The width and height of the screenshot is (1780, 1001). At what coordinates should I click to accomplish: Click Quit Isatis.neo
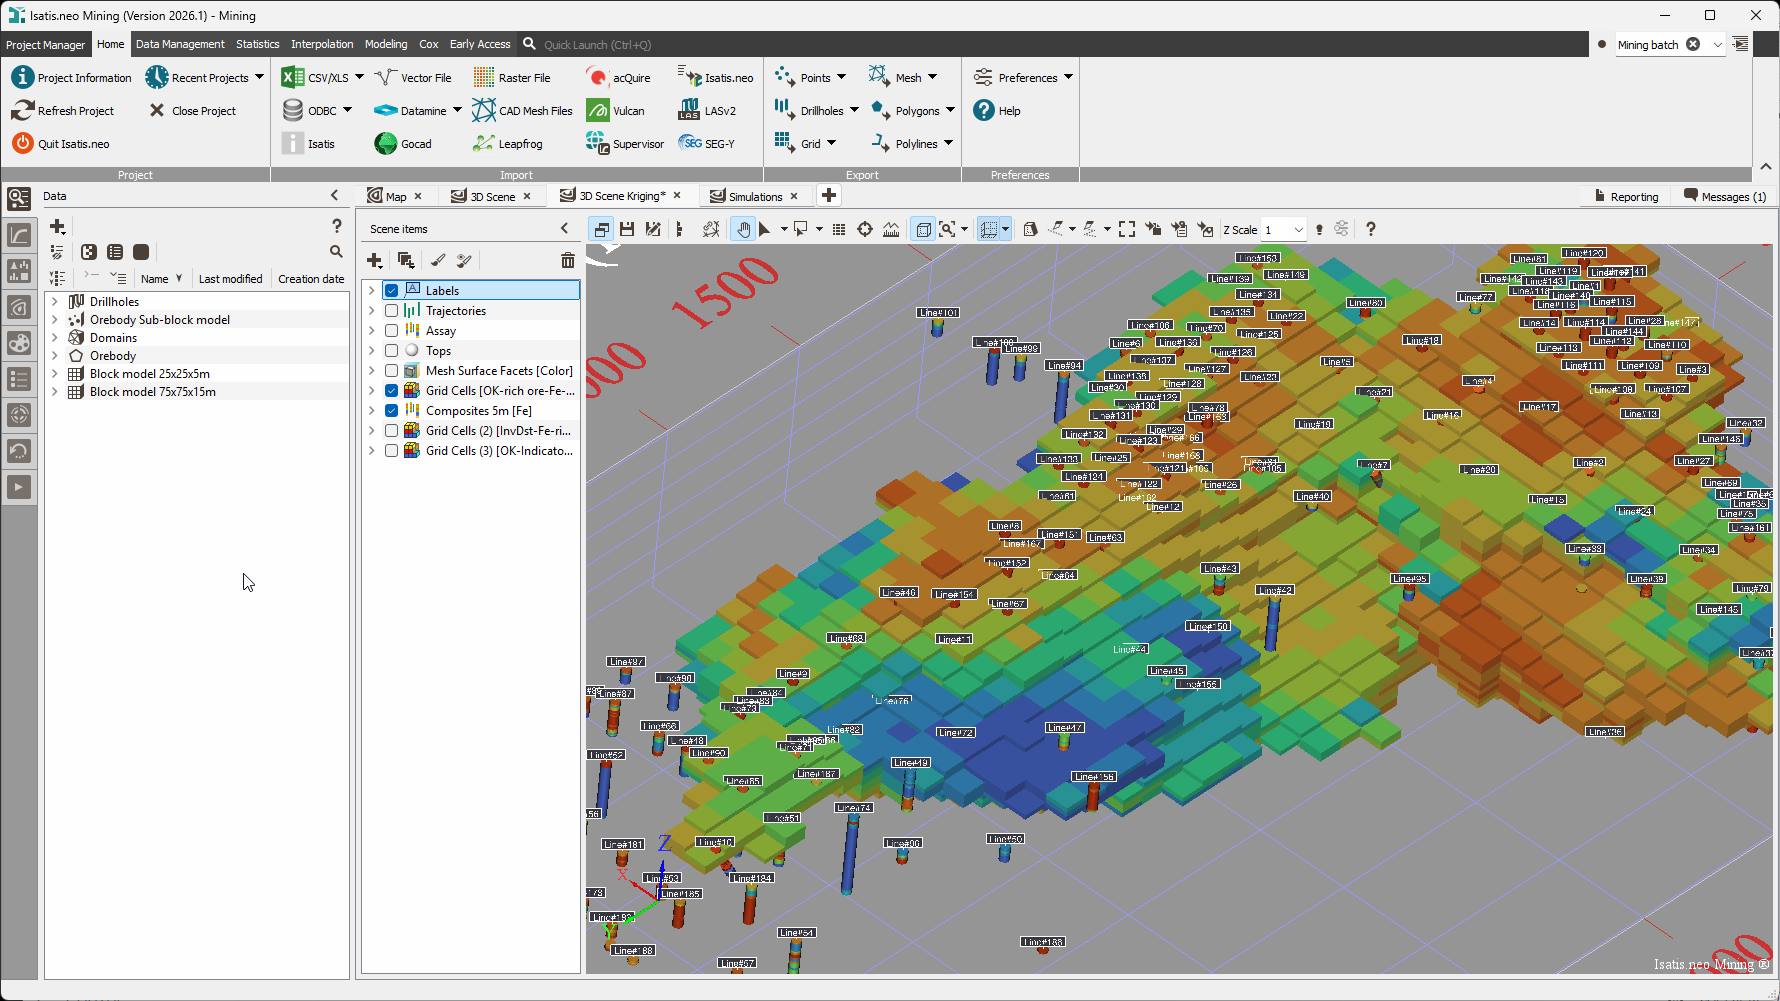(61, 144)
